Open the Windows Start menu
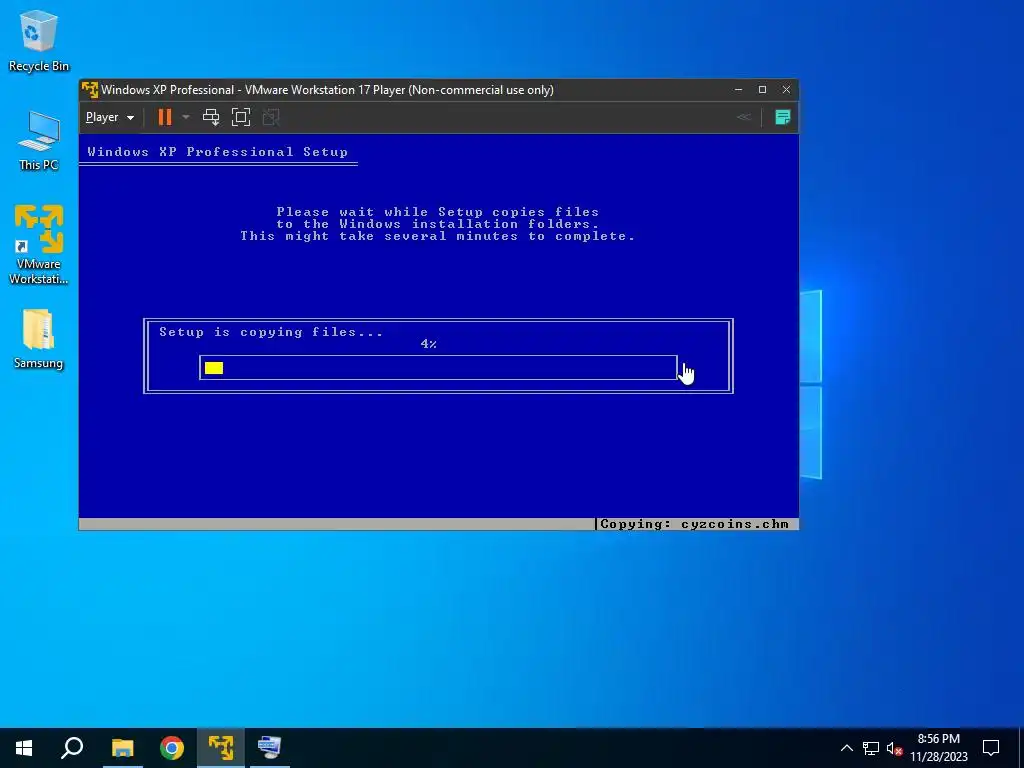Image resolution: width=1024 pixels, height=768 pixels. pyautogui.click(x=24, y=748)
